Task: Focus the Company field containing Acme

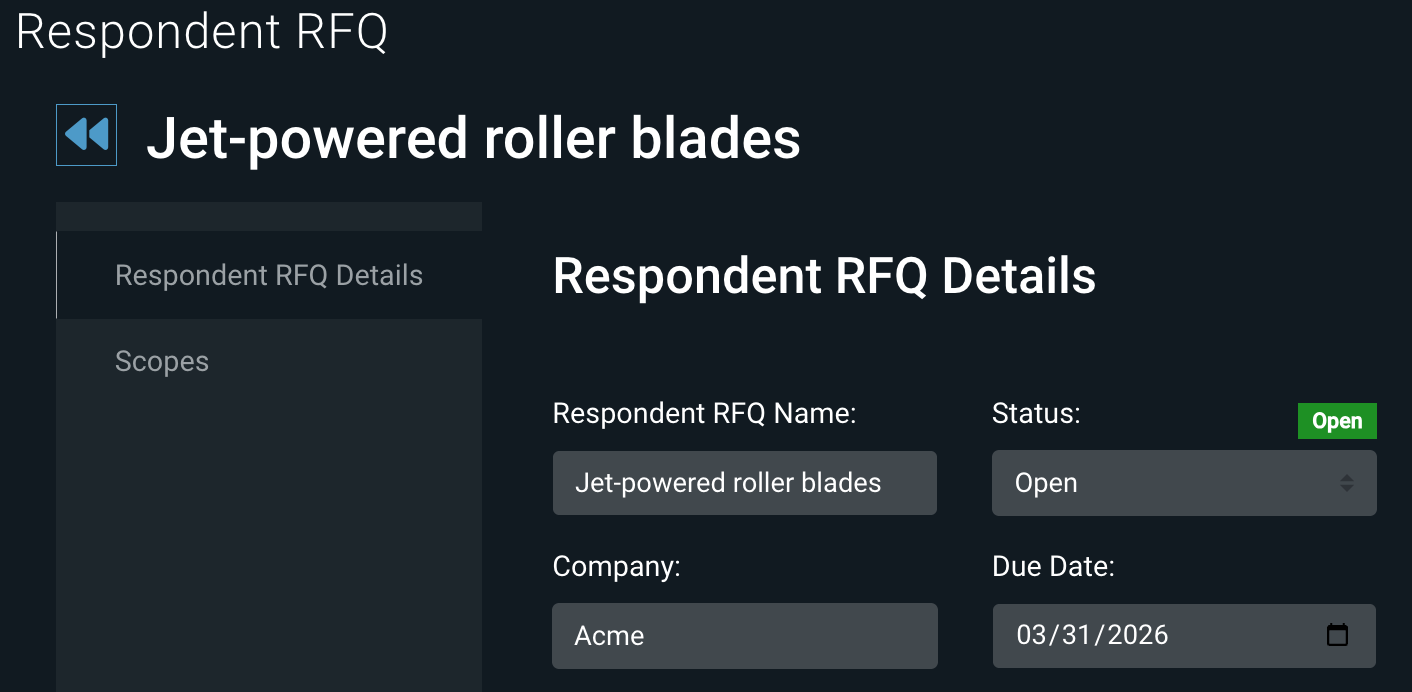Action: coord(744,636)
